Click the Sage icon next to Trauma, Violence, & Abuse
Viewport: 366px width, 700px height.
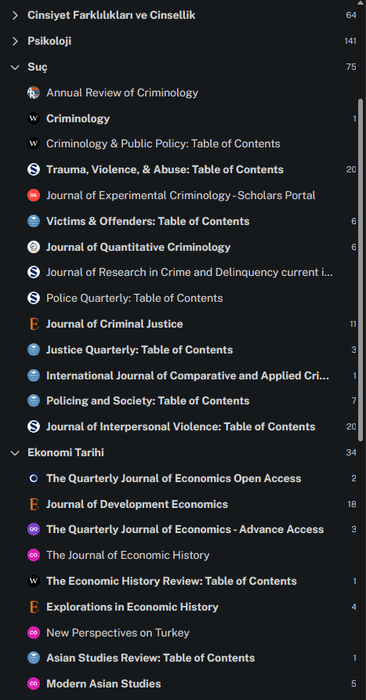pos(33,170)
